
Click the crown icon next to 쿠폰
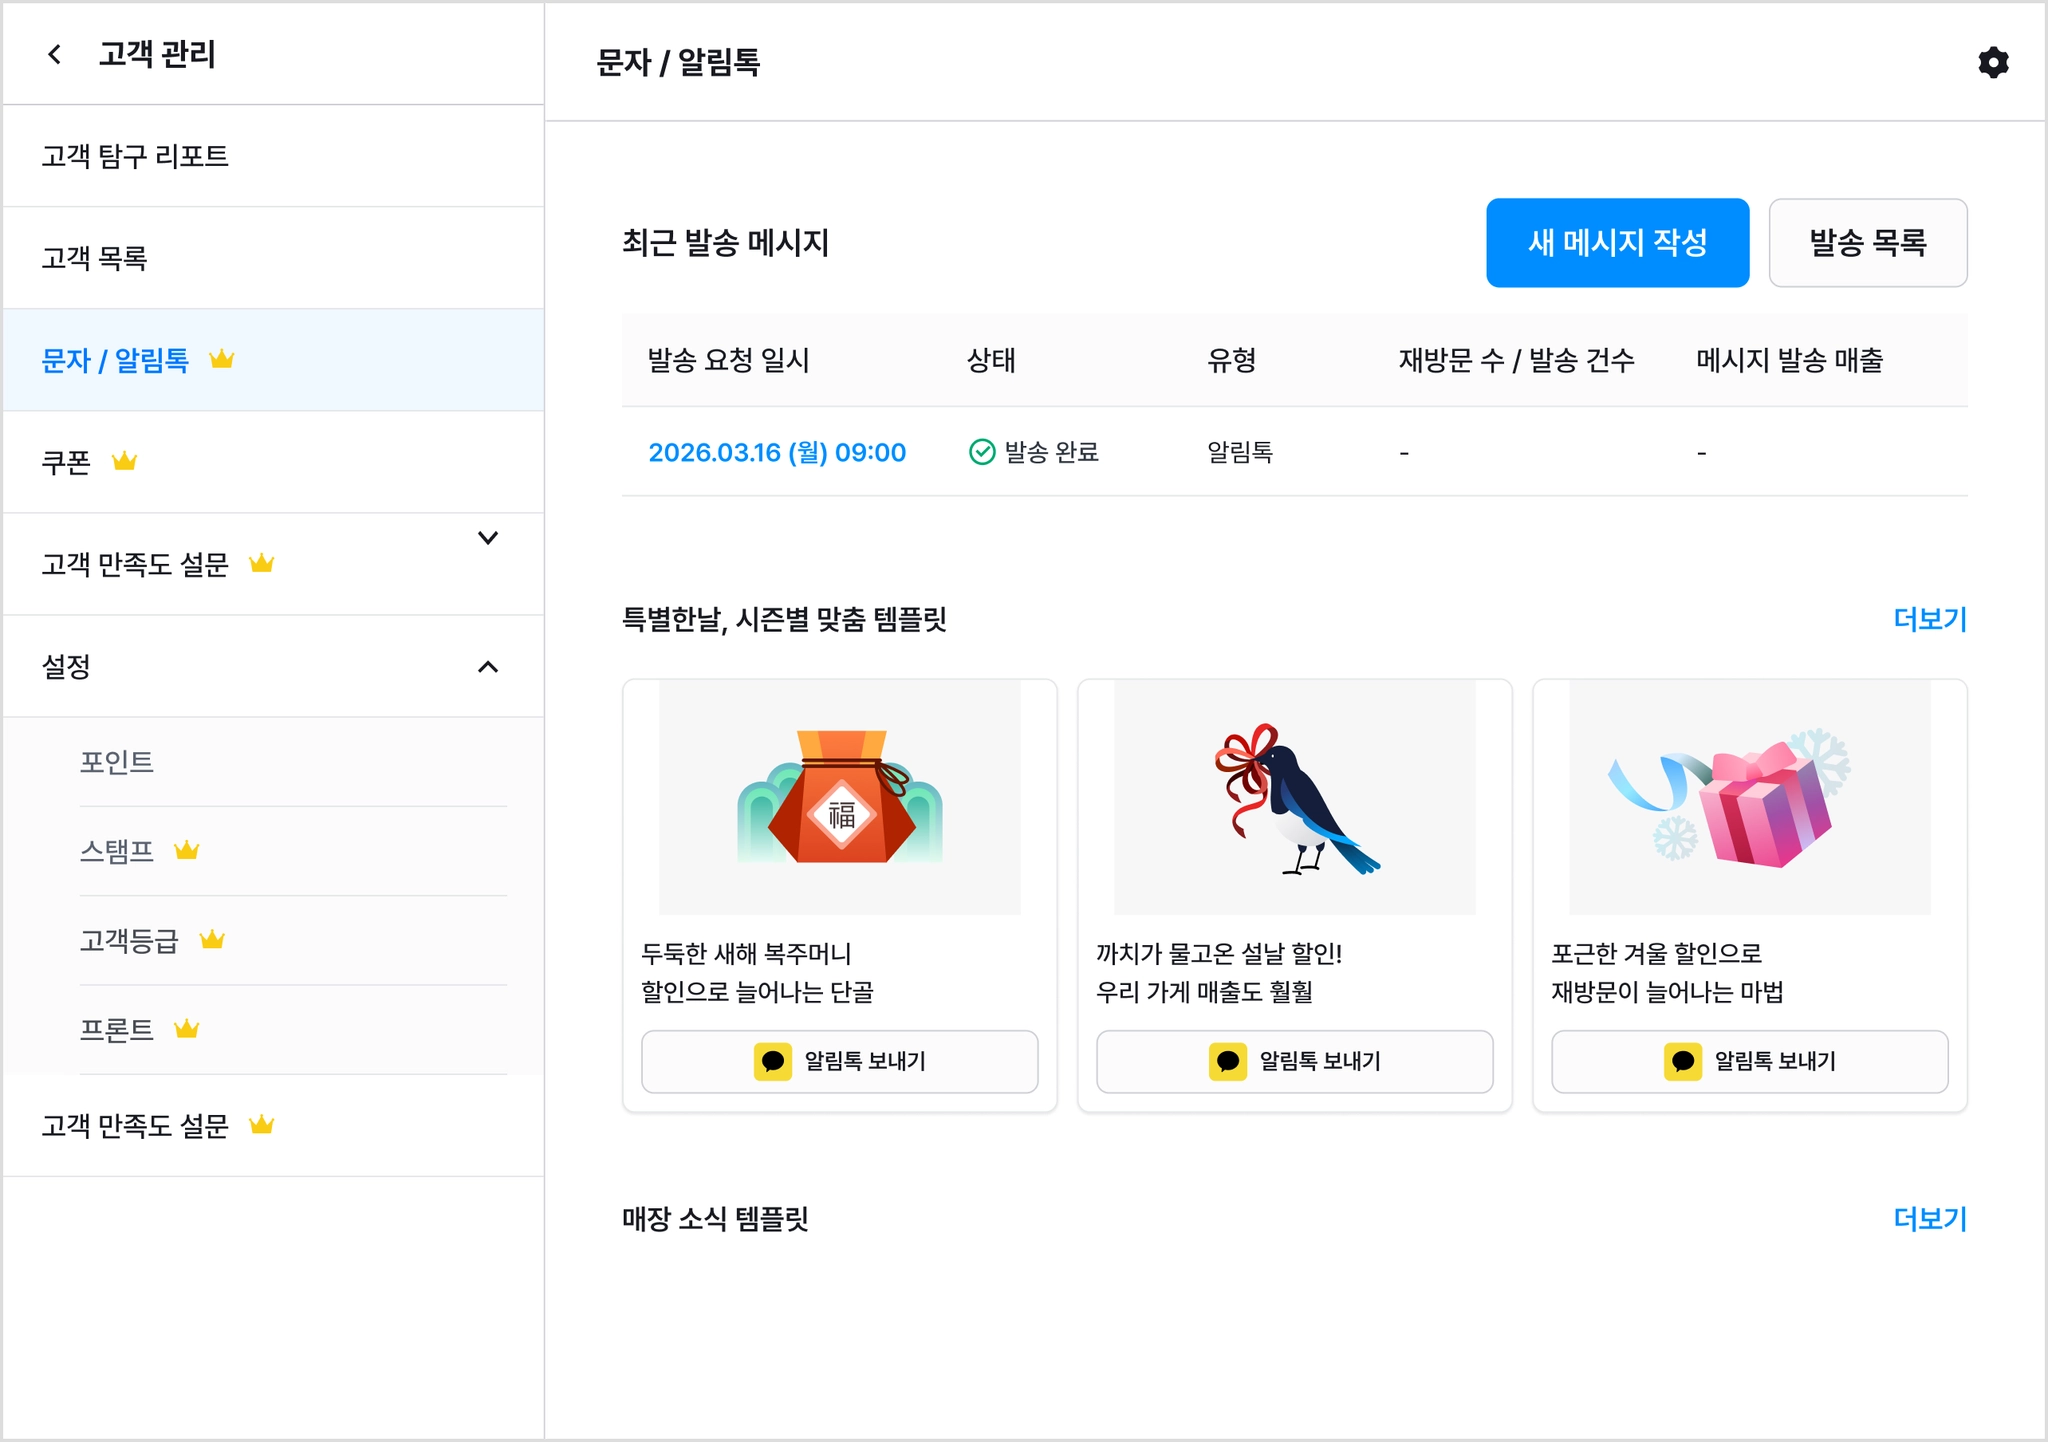[124, 461]
